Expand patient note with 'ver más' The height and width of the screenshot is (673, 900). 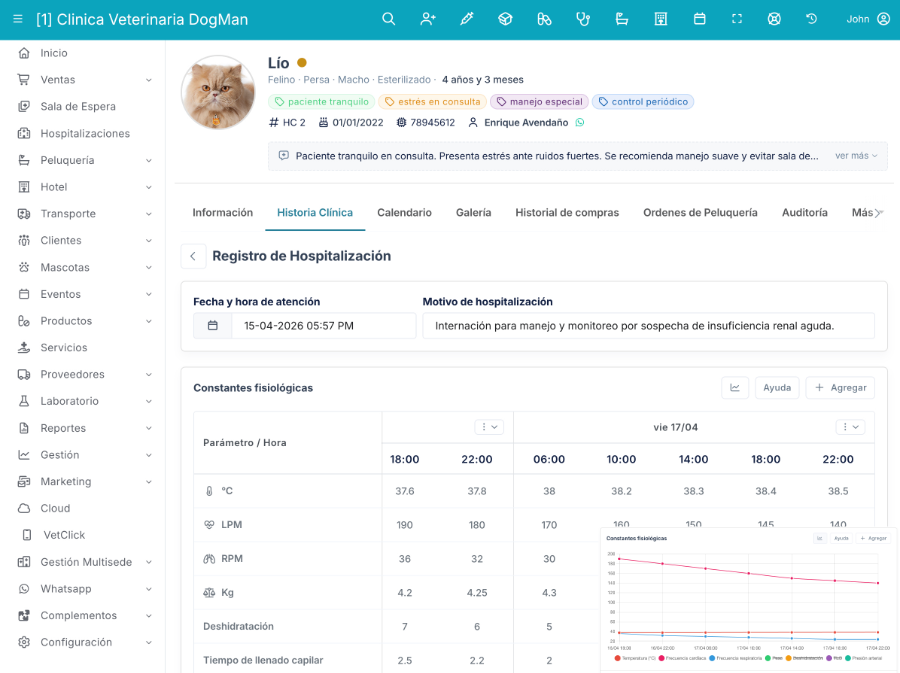[856, 156]
